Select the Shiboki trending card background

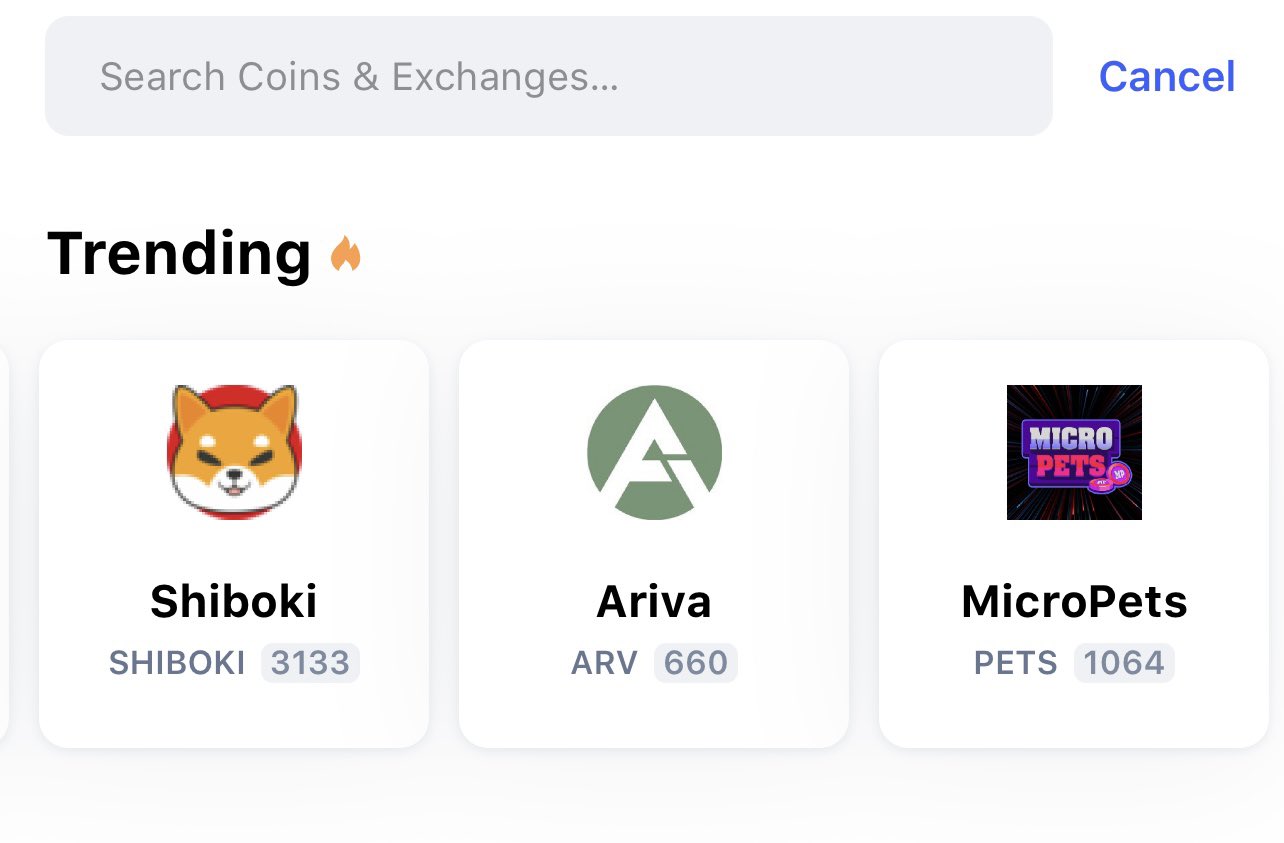click(x=234, y=544)
